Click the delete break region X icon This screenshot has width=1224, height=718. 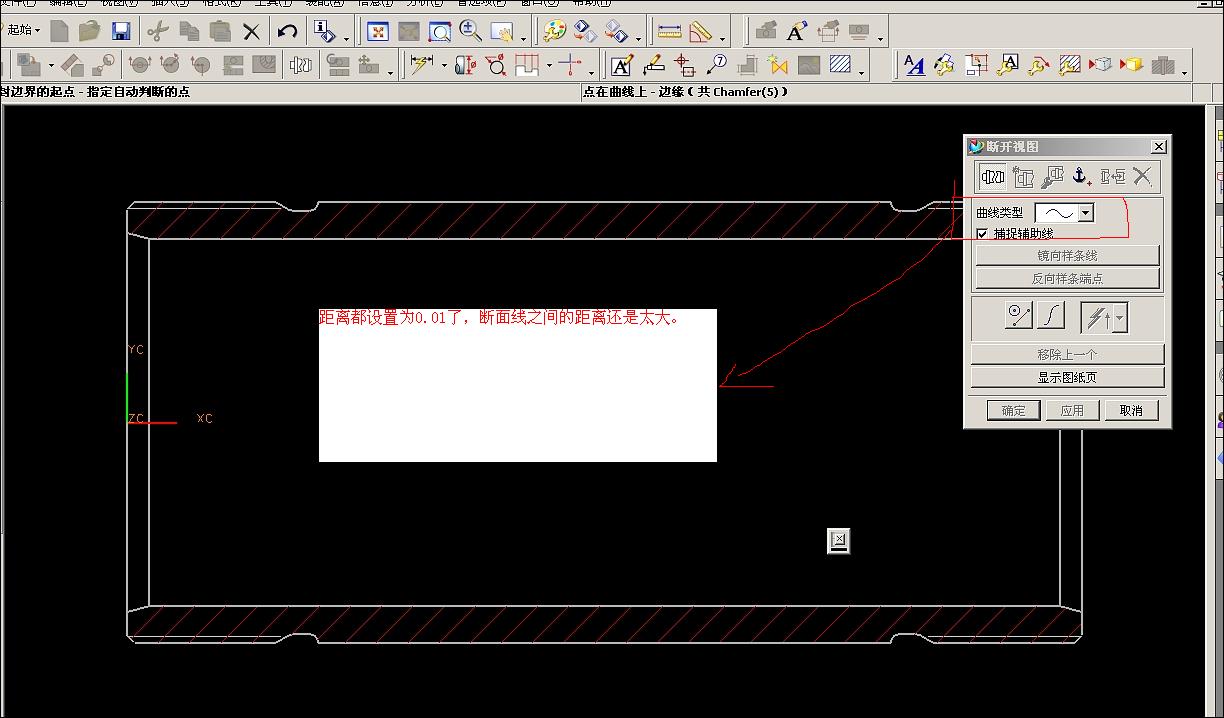tap(1142, 177)
